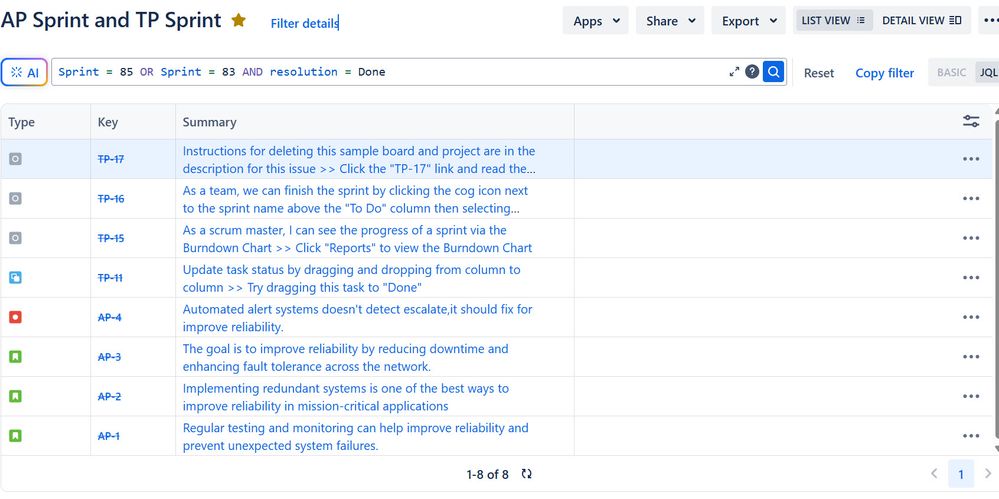The height and width of the screenshot is (499, 999).
Task: Open summary about finishing the sprint via cog
Action: 356,199
